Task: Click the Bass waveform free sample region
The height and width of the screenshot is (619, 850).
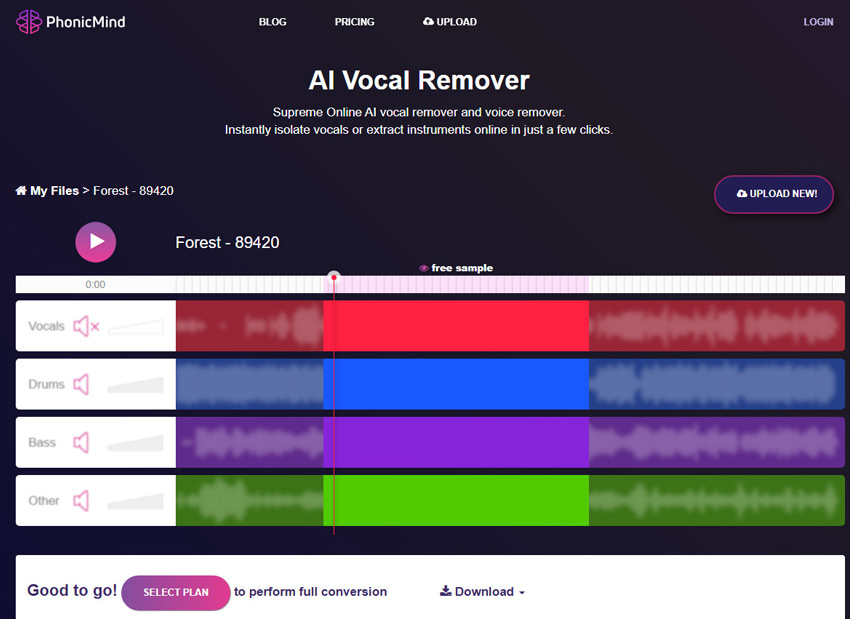Action: point(456,442)
